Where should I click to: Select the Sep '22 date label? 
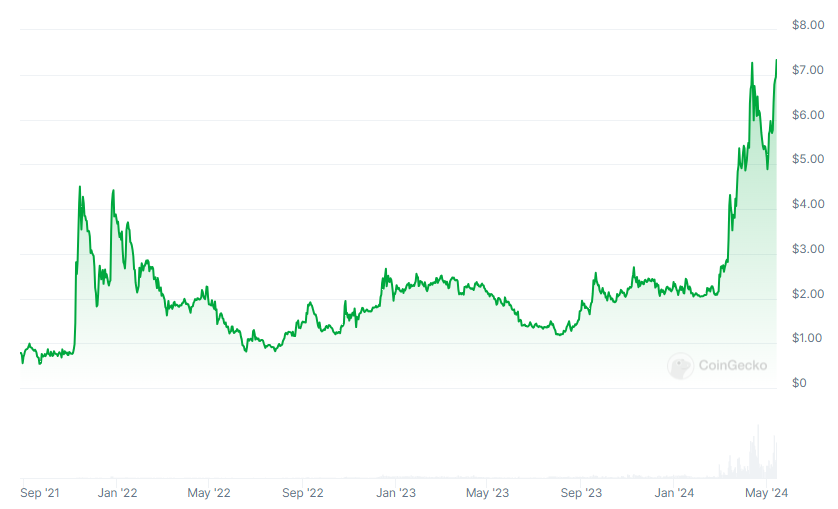303,493
